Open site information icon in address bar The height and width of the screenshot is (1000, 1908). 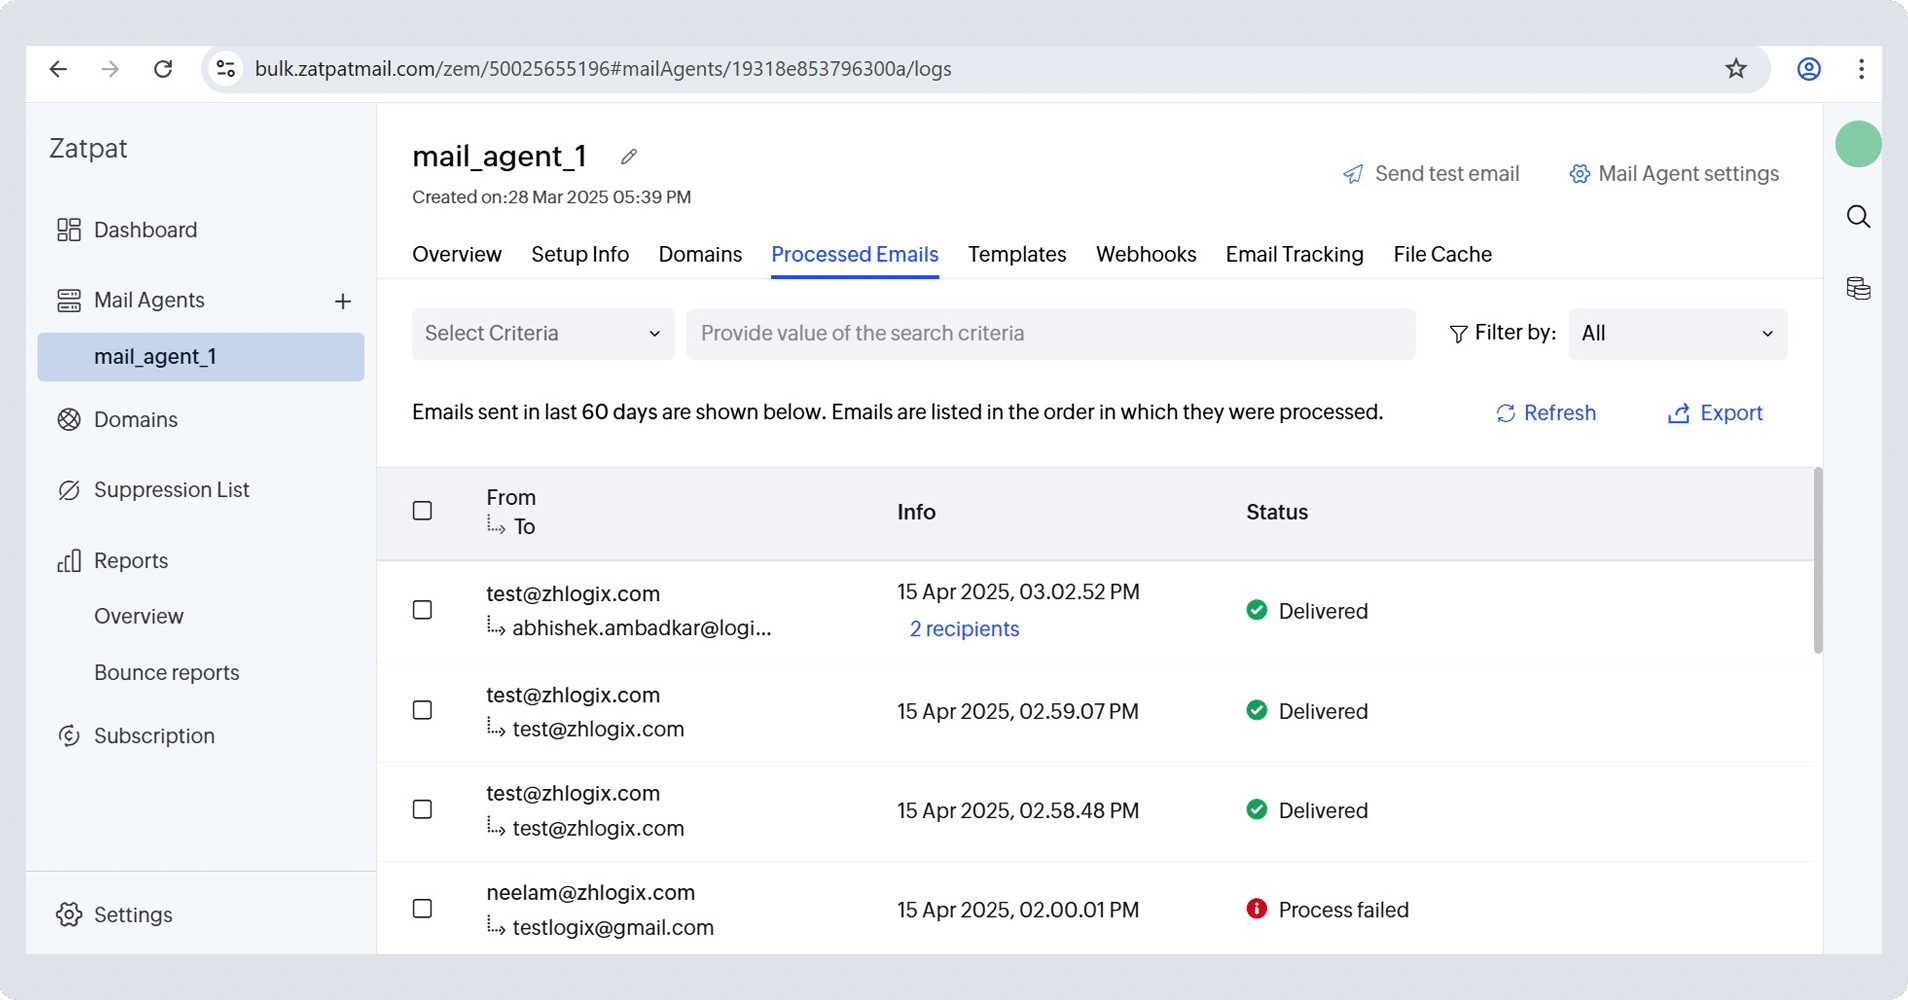[226, 69]
